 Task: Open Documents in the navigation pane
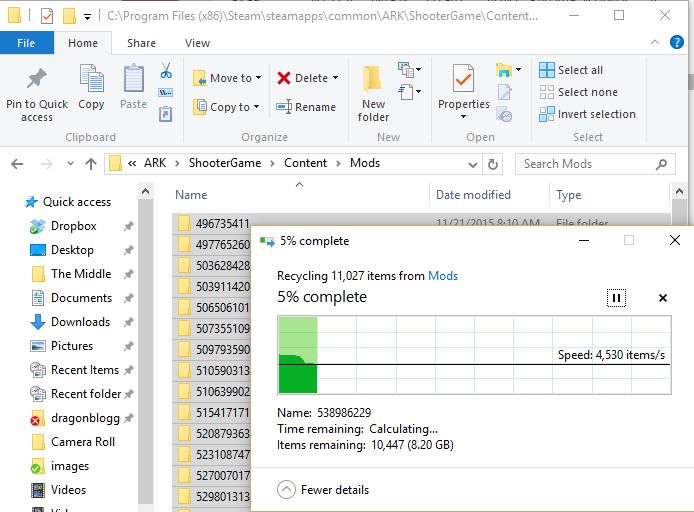(81, 298)
